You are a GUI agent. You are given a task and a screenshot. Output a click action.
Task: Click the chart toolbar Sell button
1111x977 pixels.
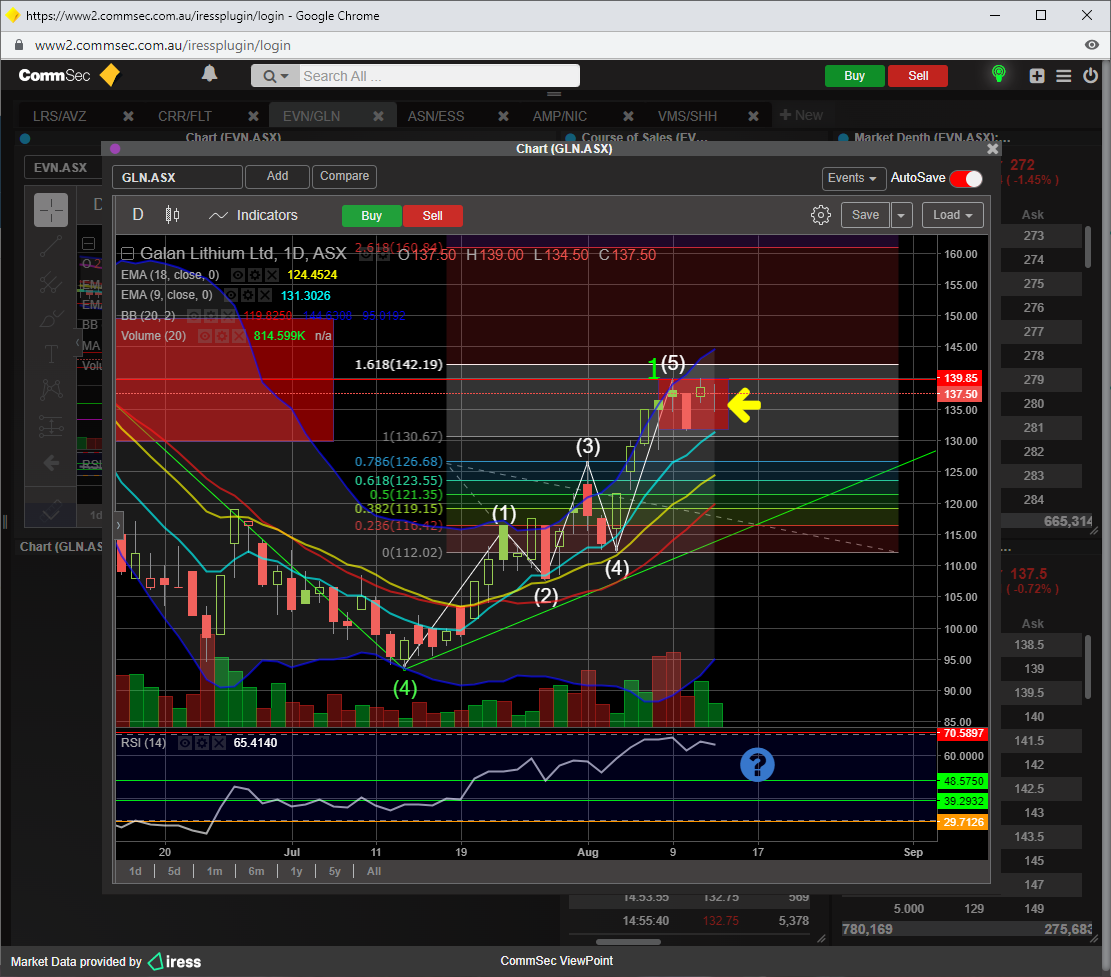point(433,216)
